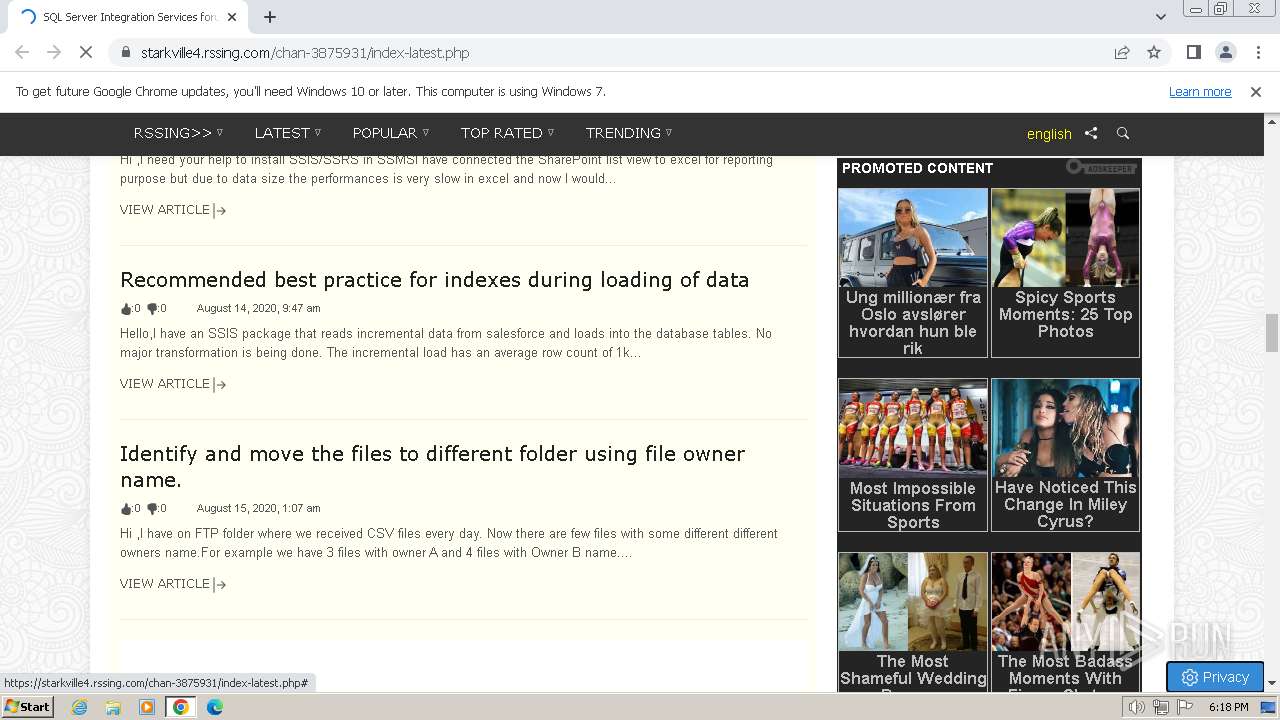The width and height of the screenshot is (1280, 720).
Task: Show the tab search dropdown
Action: (x=1160, y=17)
